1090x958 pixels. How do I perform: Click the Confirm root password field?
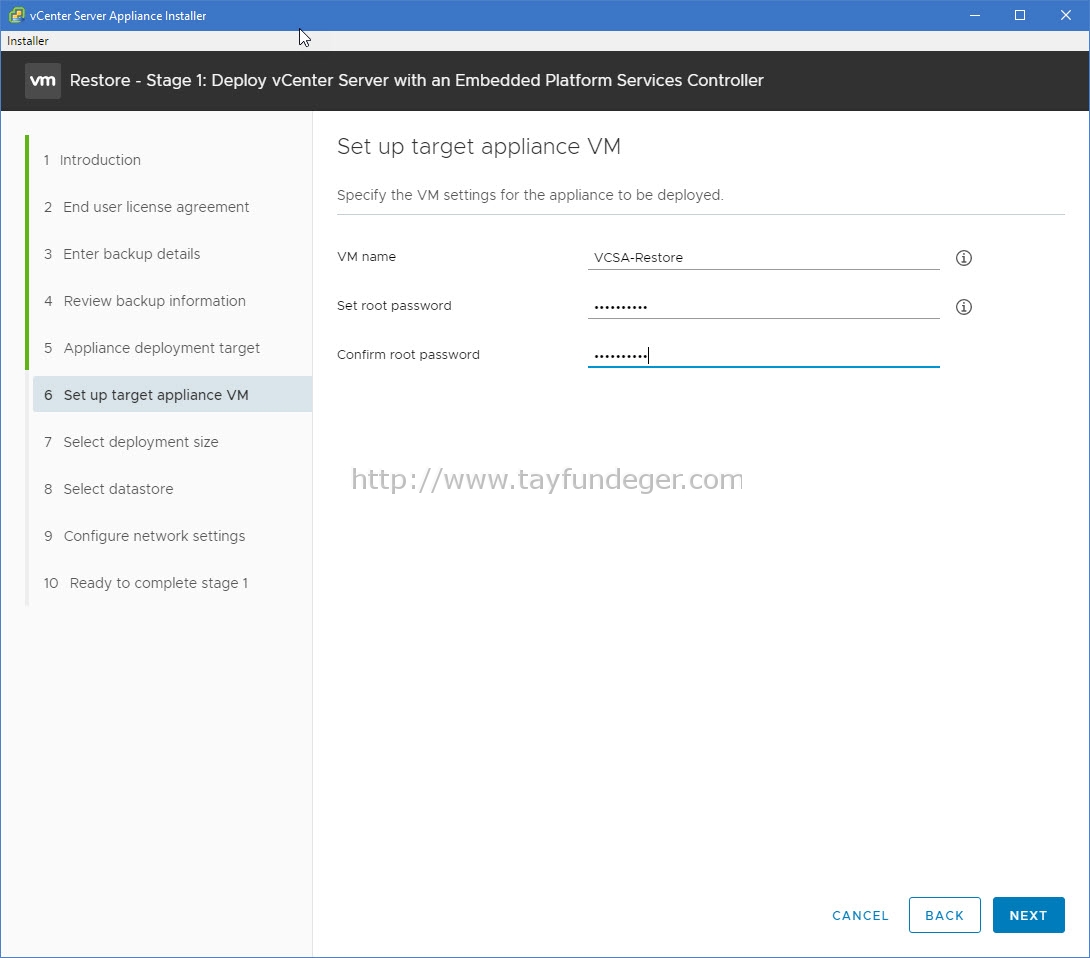click(x=763, y=355)
